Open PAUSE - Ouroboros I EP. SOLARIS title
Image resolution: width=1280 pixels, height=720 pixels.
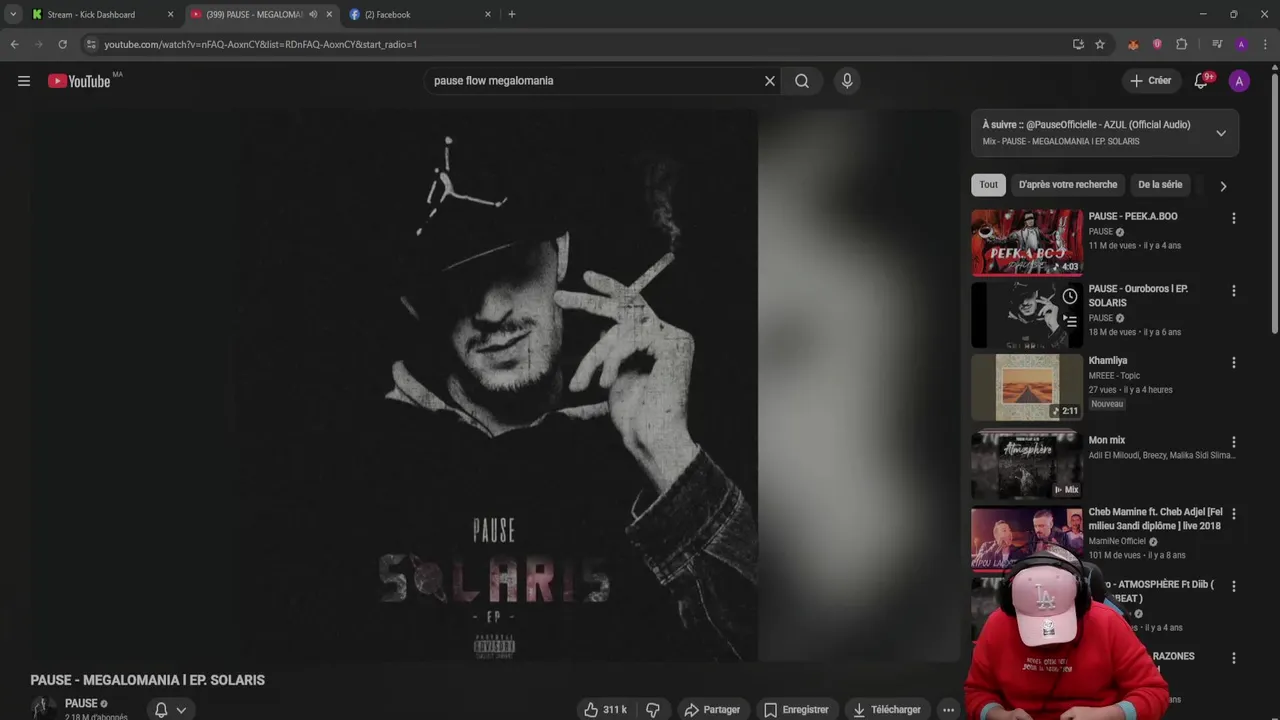click(1138, 296)
